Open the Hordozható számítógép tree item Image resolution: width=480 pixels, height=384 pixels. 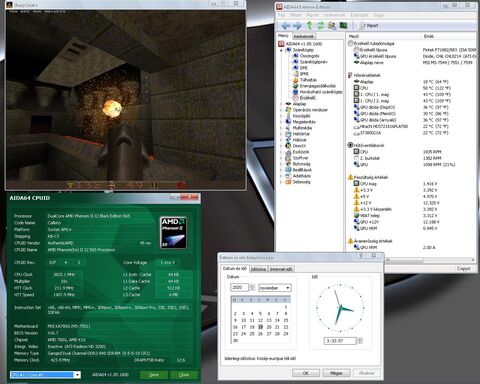[x=321, y=92]
